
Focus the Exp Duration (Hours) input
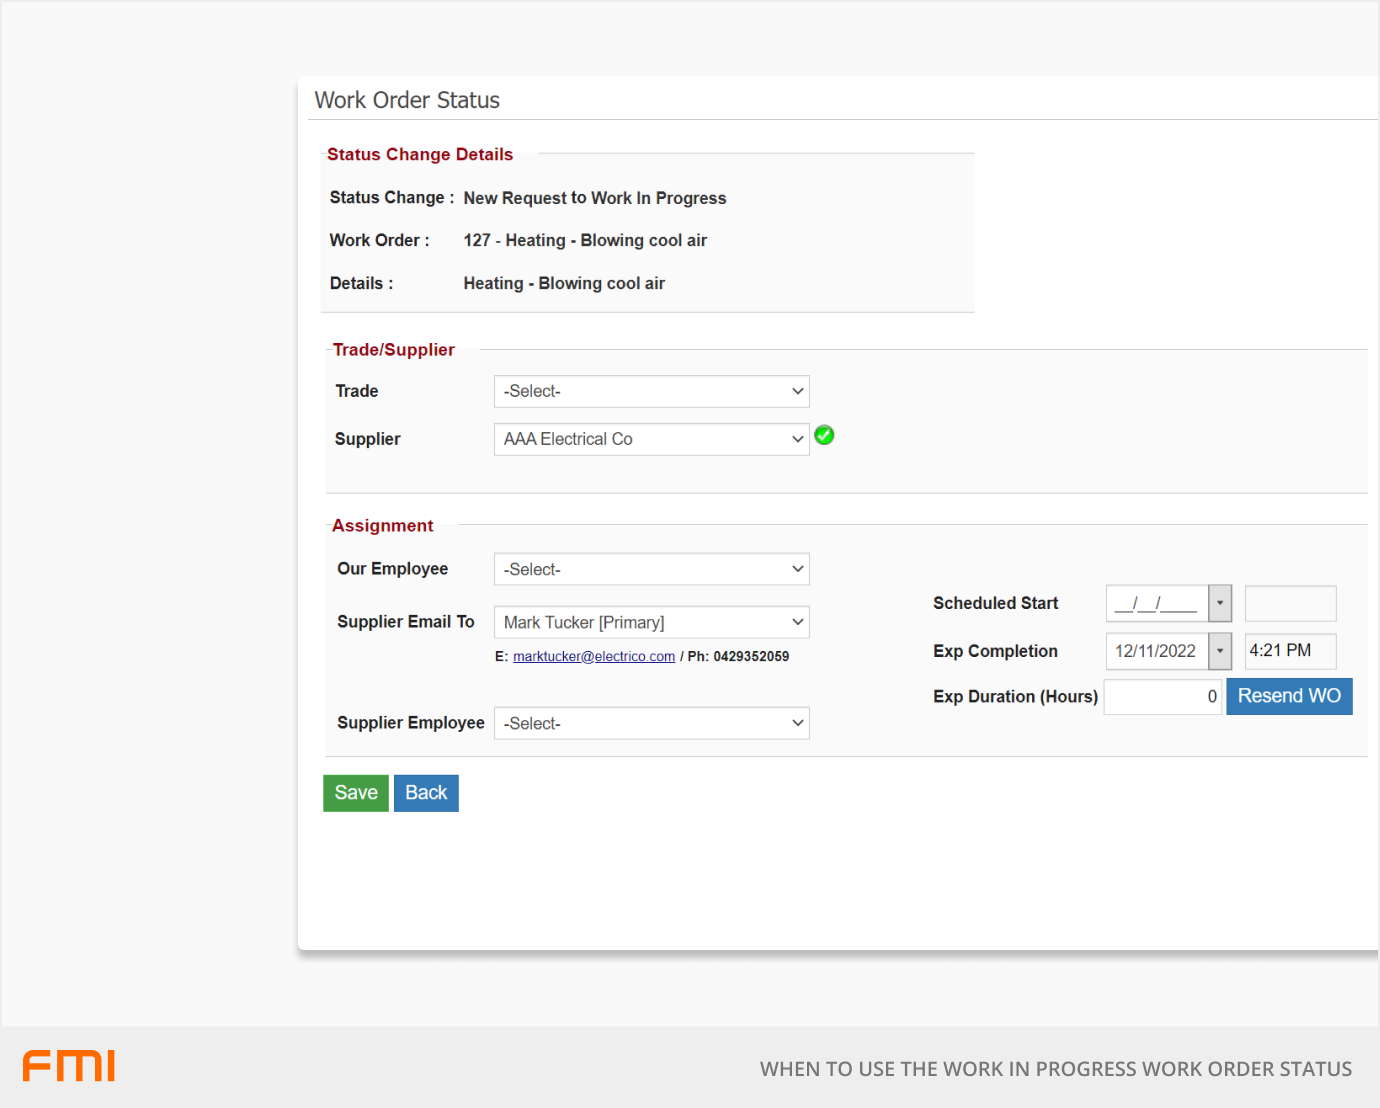(1162, 697)
